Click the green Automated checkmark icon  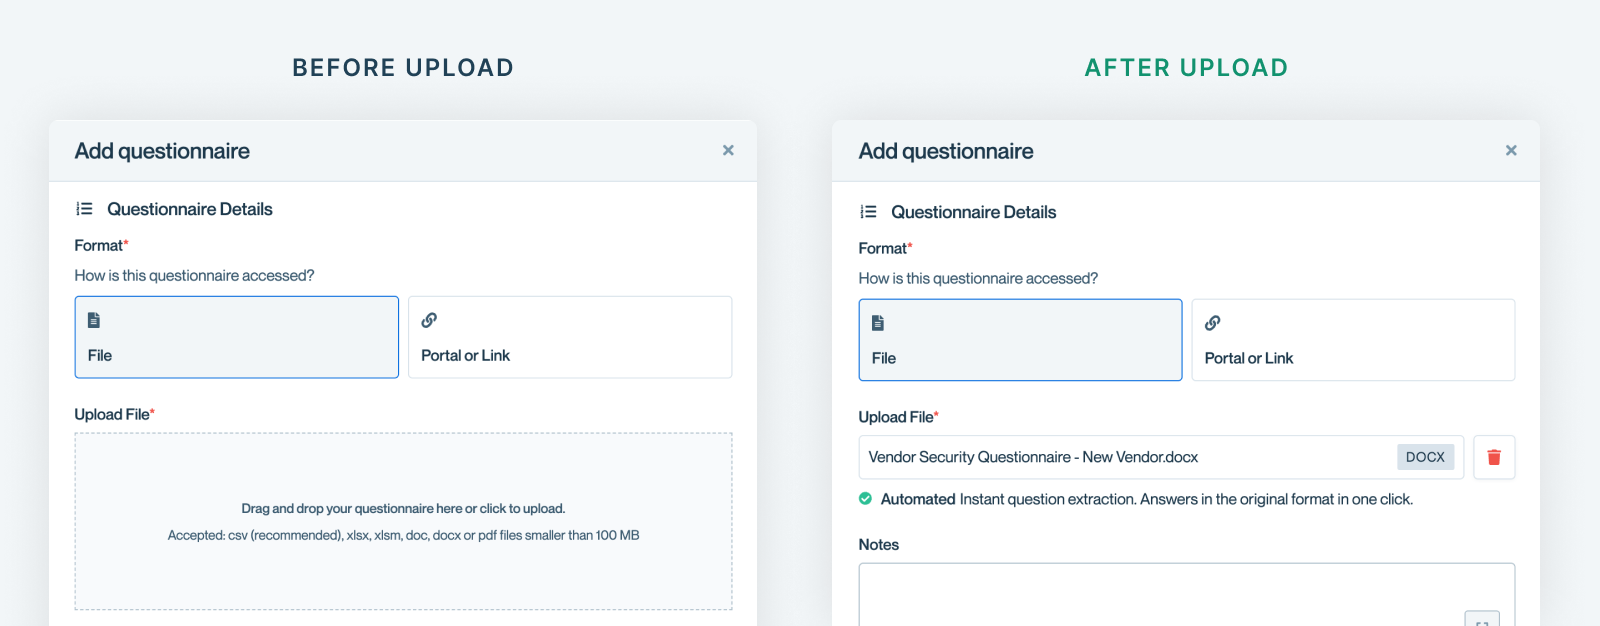(x=866, y=498)
